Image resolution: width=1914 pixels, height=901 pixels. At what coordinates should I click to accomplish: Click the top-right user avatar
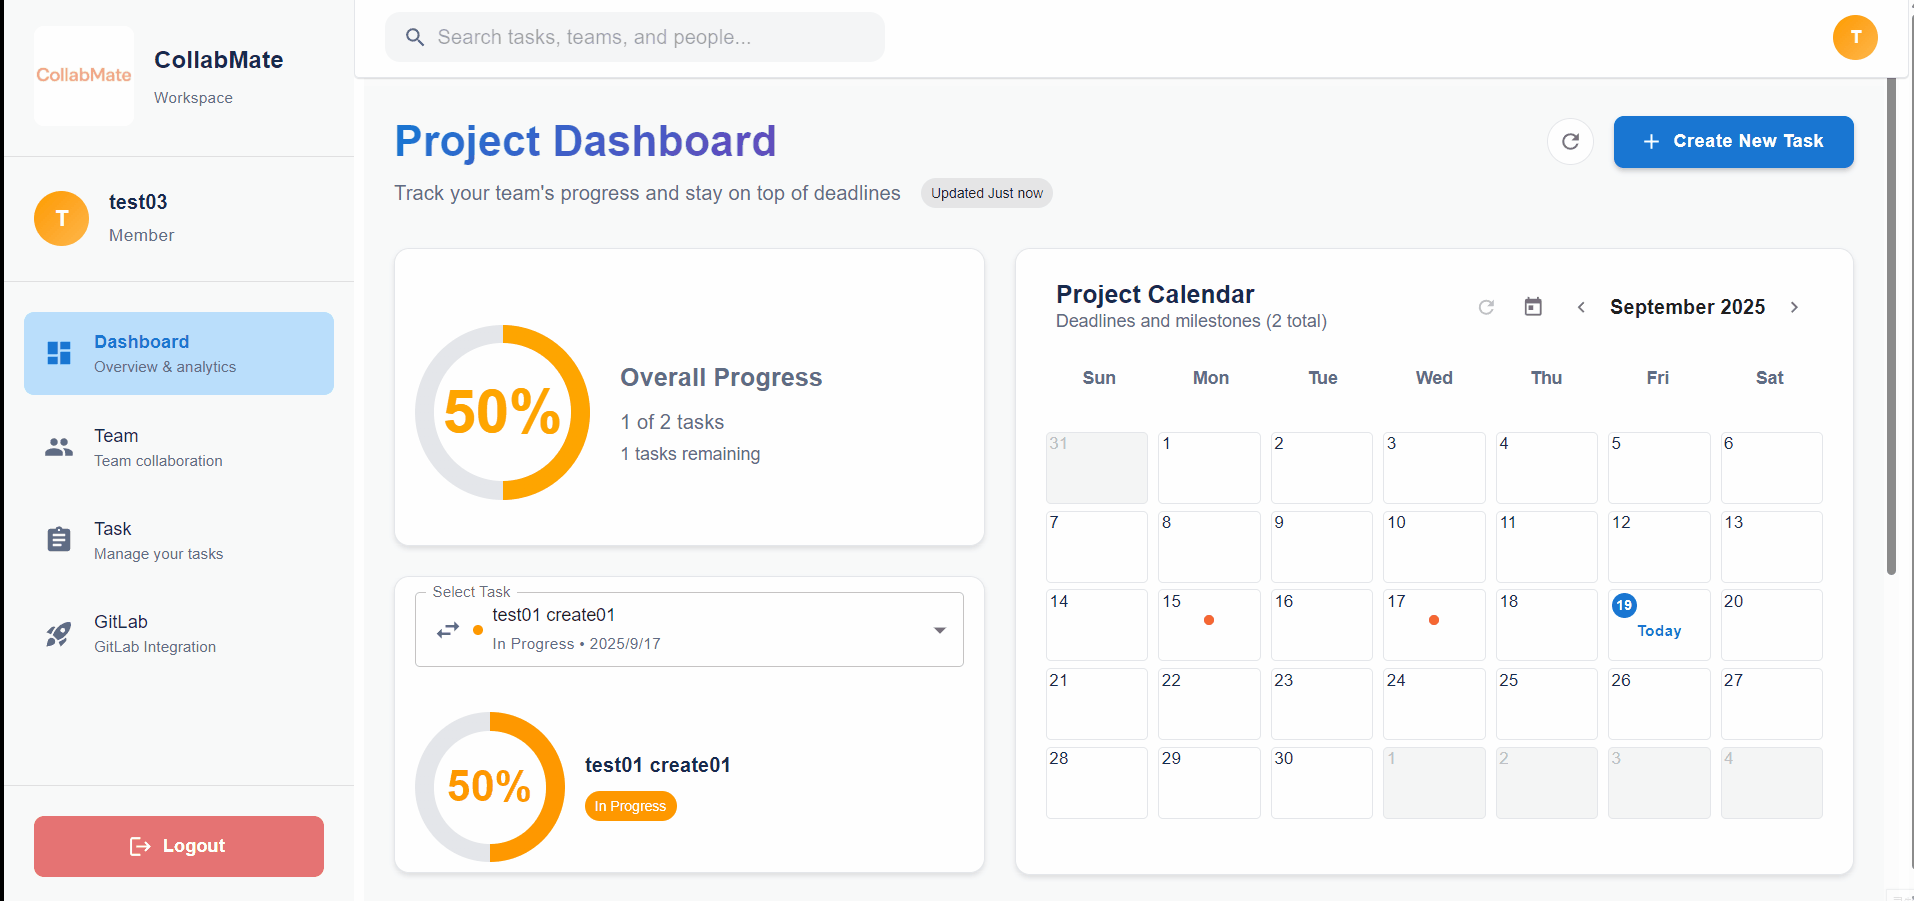(x=1855, y=37)
